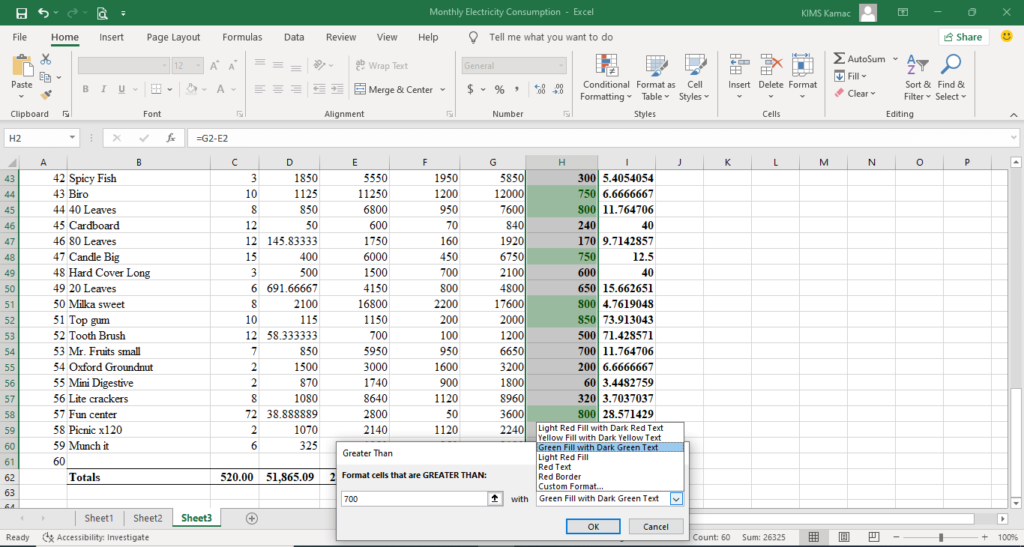
Task: Click the Share button
Action: point(964,37)
